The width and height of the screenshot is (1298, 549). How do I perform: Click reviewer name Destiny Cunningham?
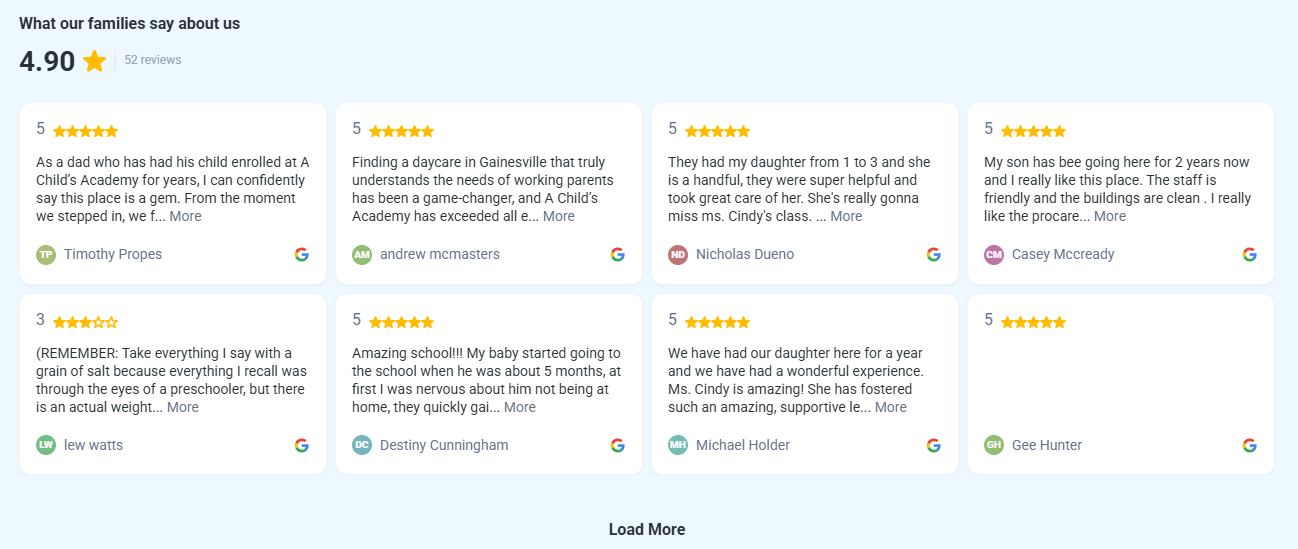point(444,445)
